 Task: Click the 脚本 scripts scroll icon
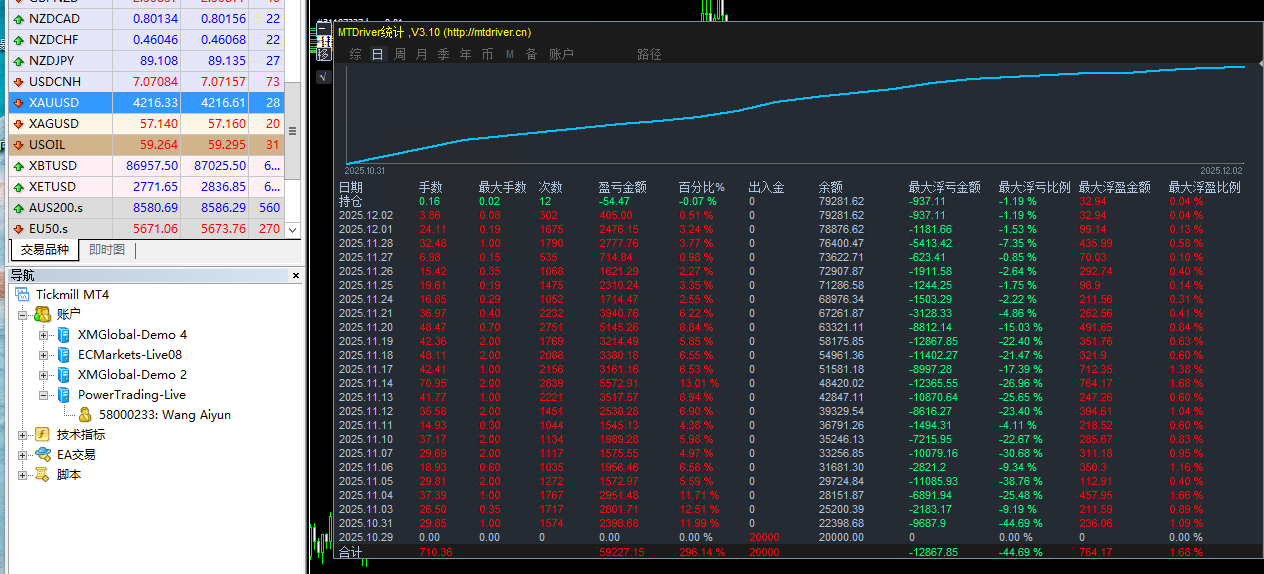click(42, 474)
